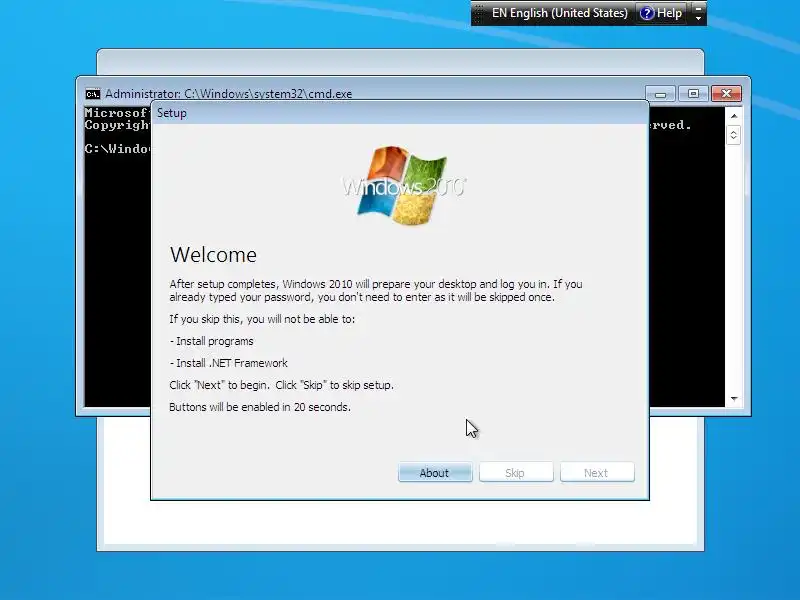
Task: Click the Skip button in Setup
Action: [516, 472]
